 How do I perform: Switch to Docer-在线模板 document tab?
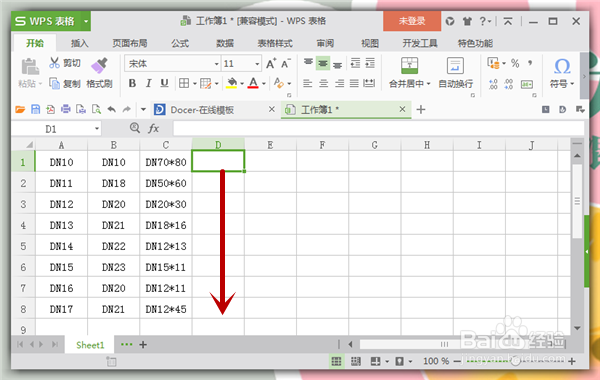pos(202,110)
